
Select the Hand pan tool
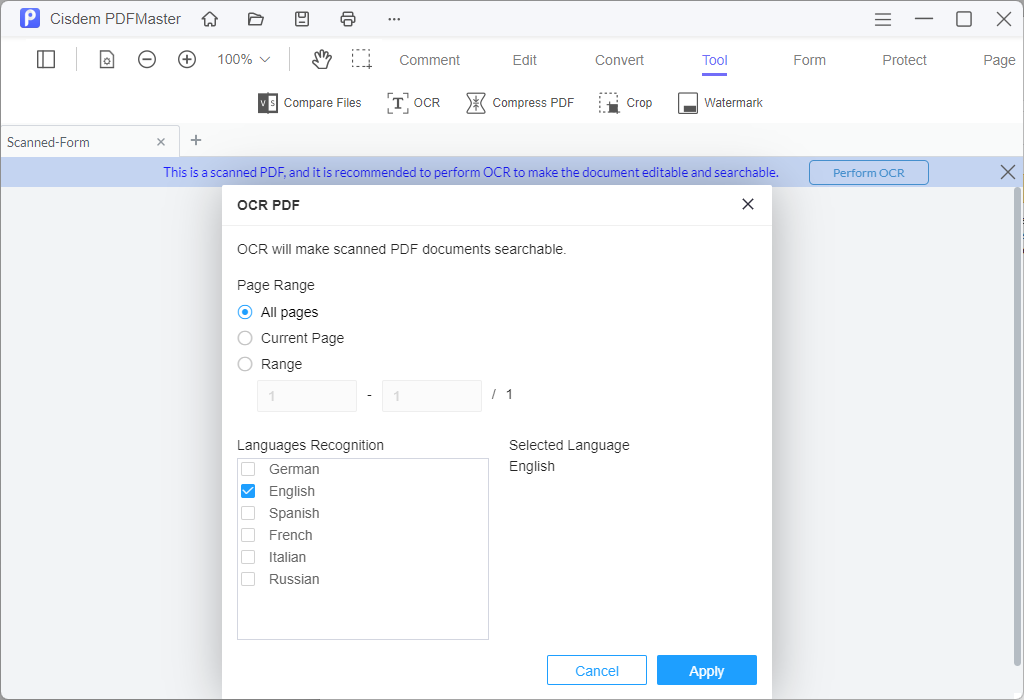[321, 59]
